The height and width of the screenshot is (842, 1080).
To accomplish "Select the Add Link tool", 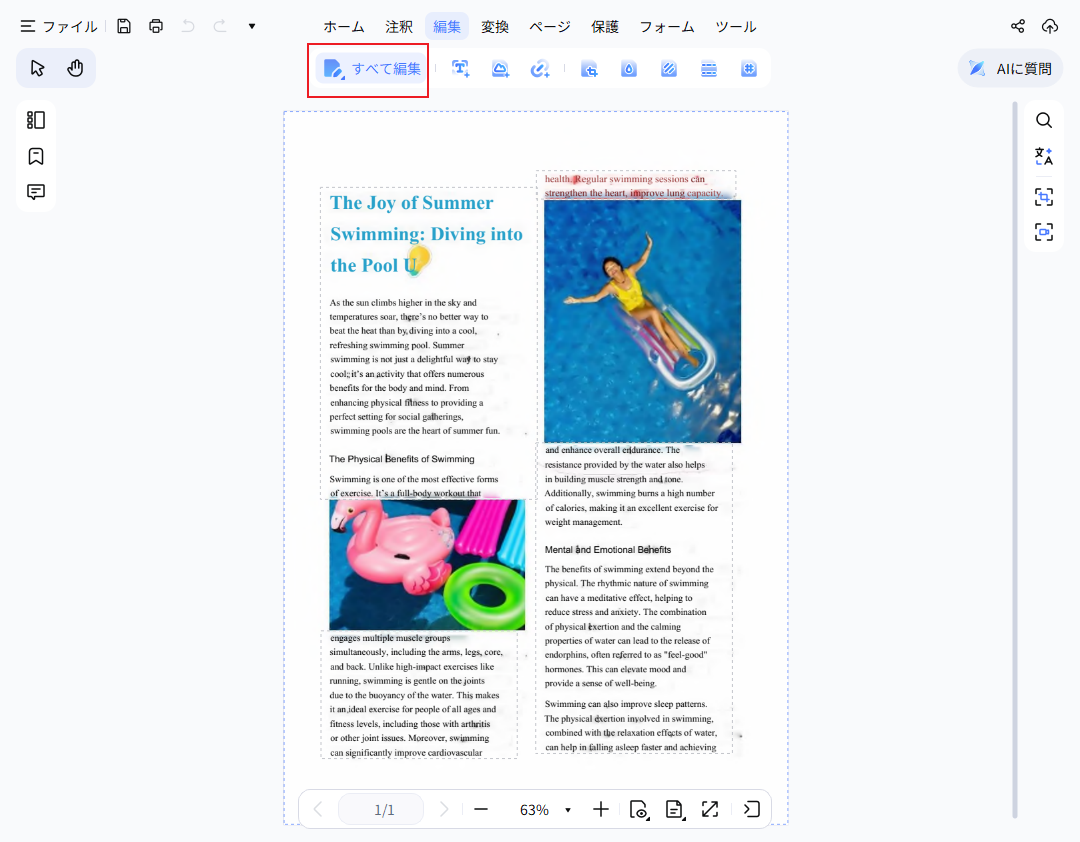I will (x=540, y=69).
